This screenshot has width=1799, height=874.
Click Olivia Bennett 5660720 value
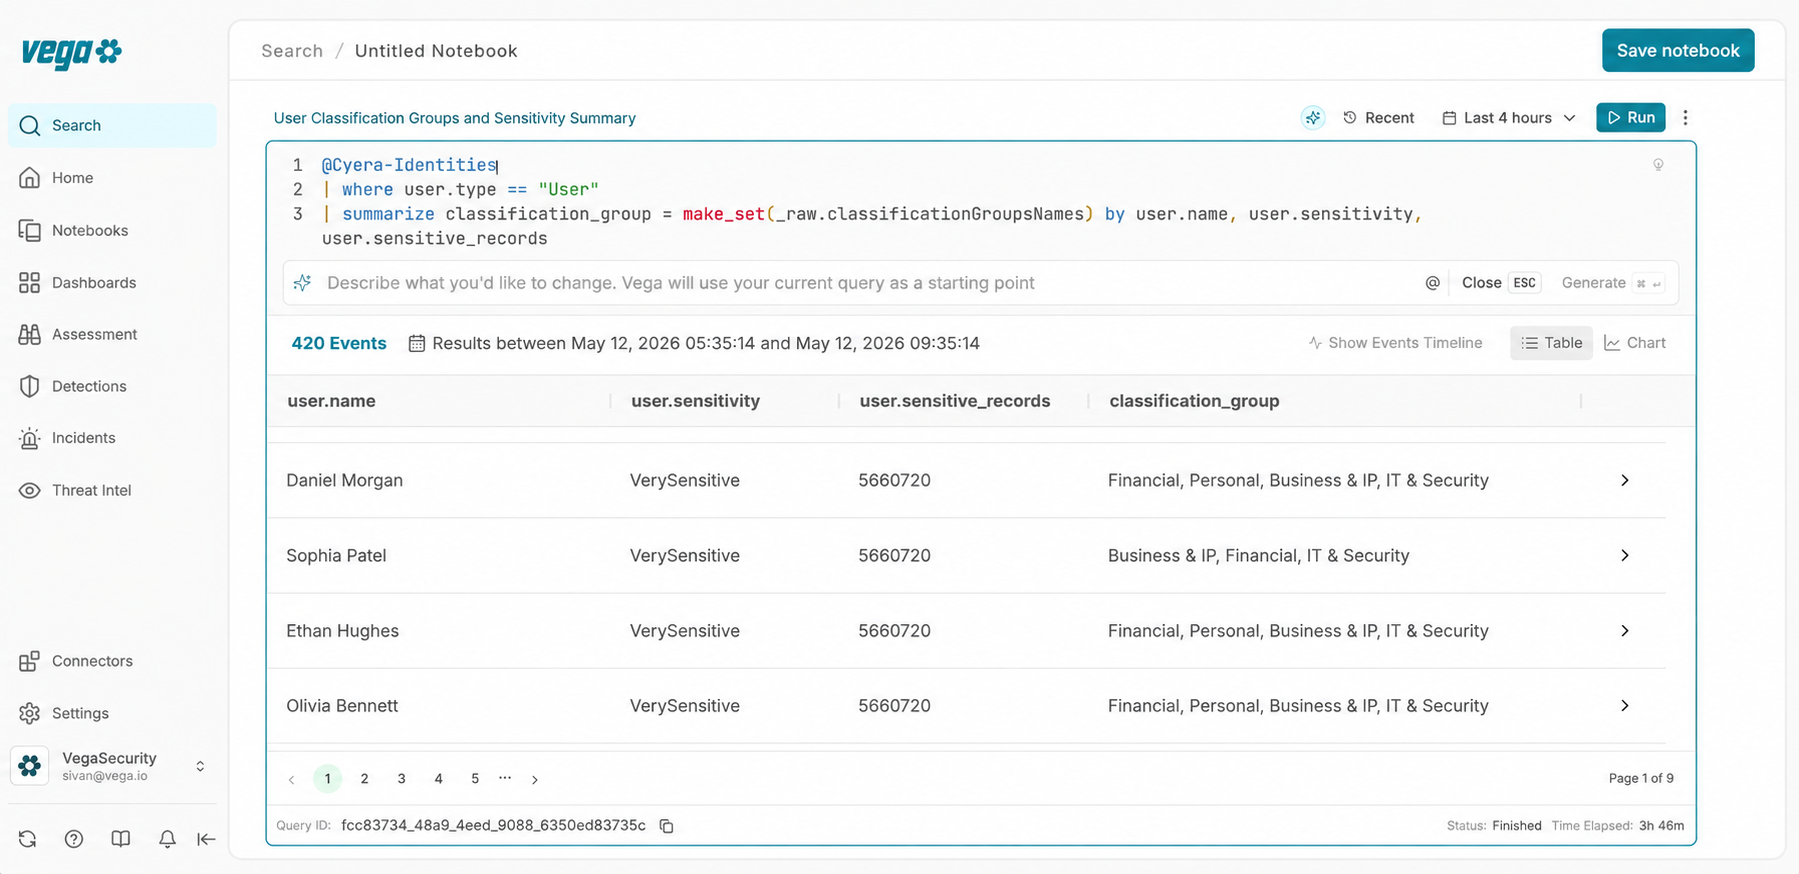pyautogui.click(x=894, y=706)
